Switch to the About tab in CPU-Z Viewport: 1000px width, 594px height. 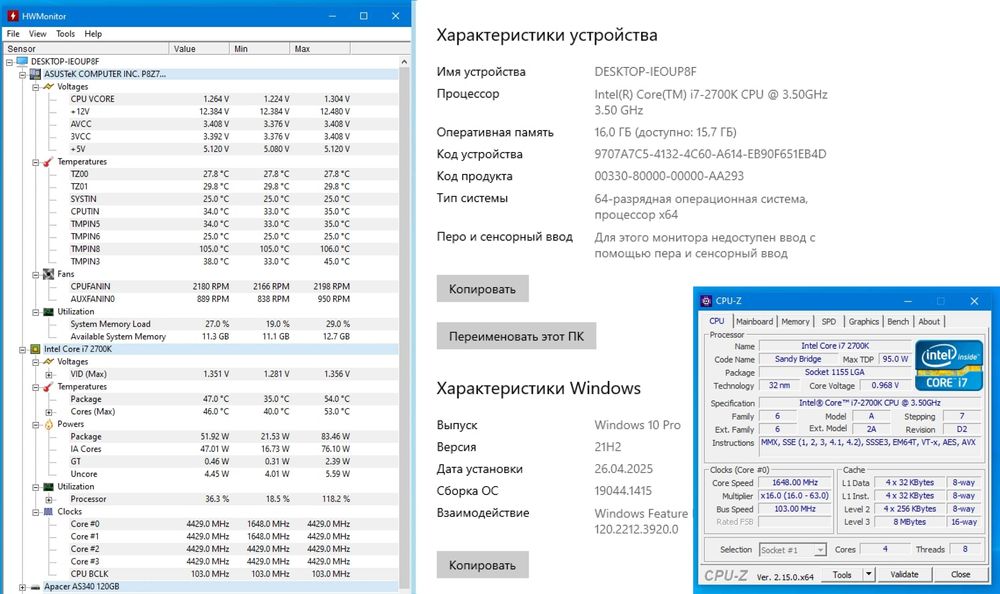[929, 322]
